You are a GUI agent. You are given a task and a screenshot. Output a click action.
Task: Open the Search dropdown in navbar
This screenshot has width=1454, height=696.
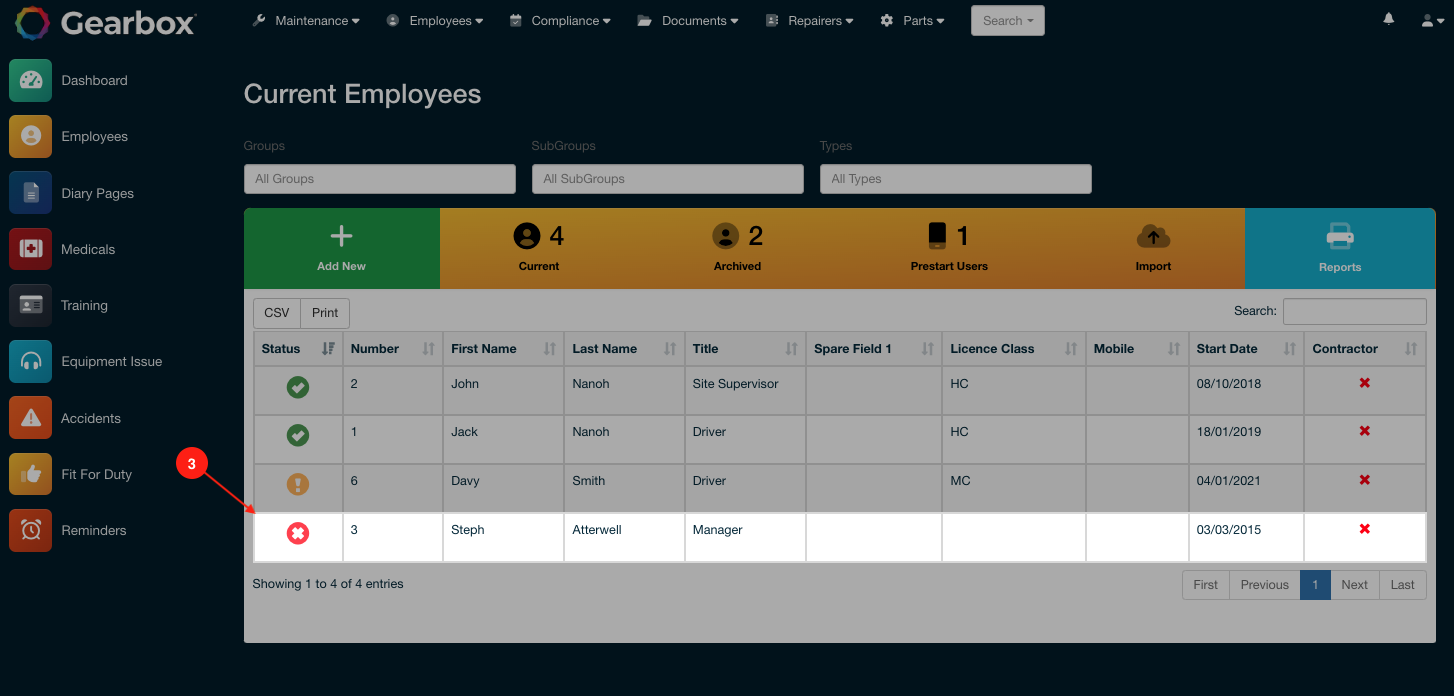(1007, 21)
